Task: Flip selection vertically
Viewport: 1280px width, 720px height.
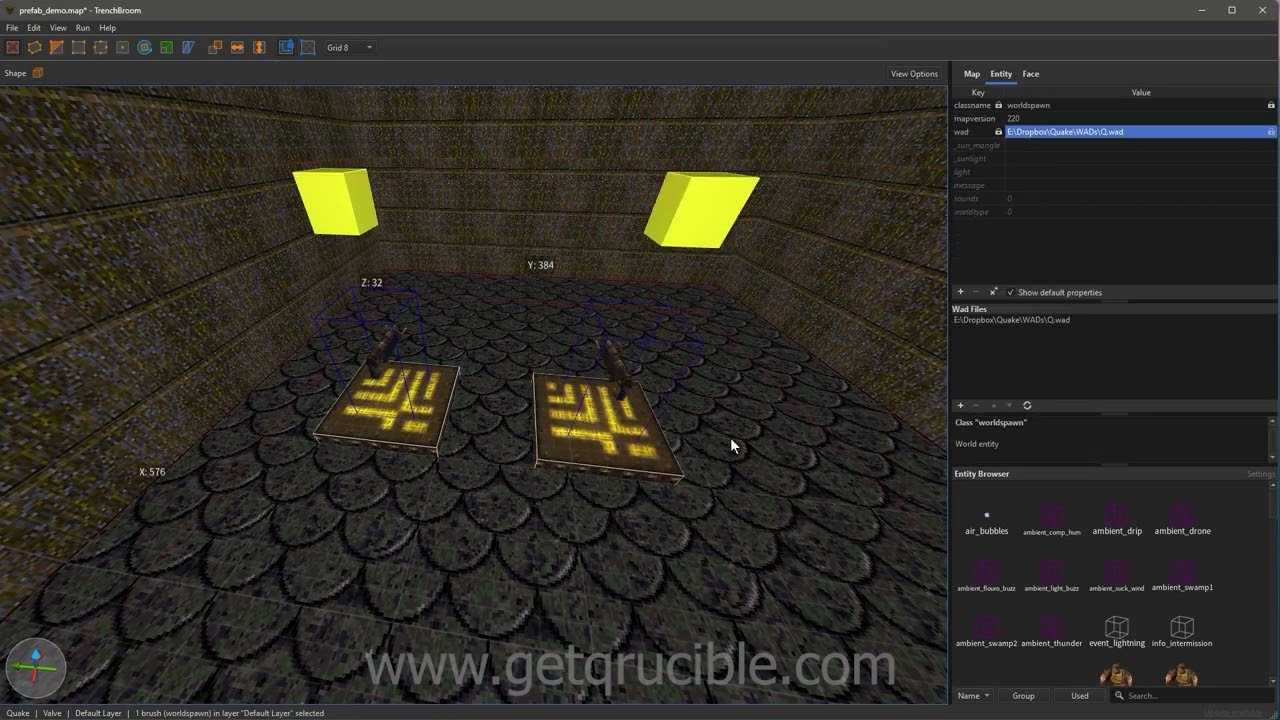Action: (259, 47)
